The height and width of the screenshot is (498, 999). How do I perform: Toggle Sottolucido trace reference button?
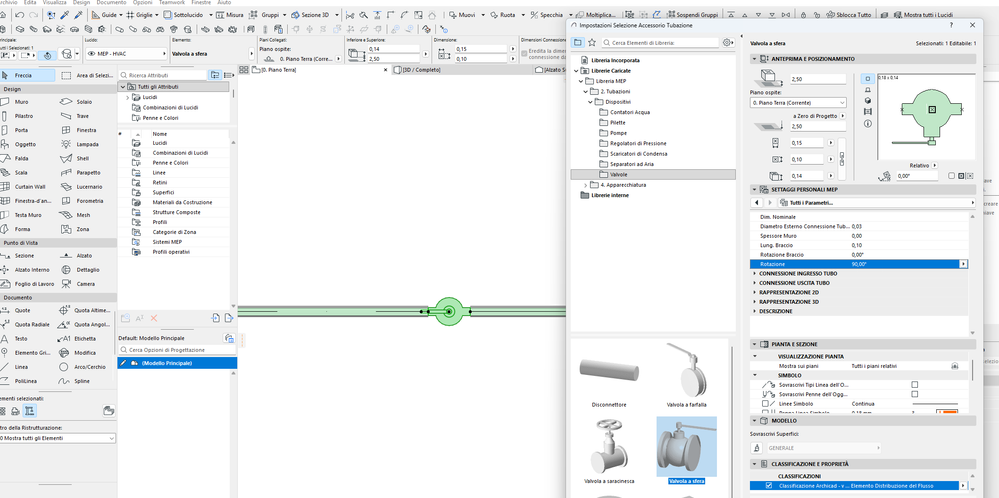(x=185, y=14)
